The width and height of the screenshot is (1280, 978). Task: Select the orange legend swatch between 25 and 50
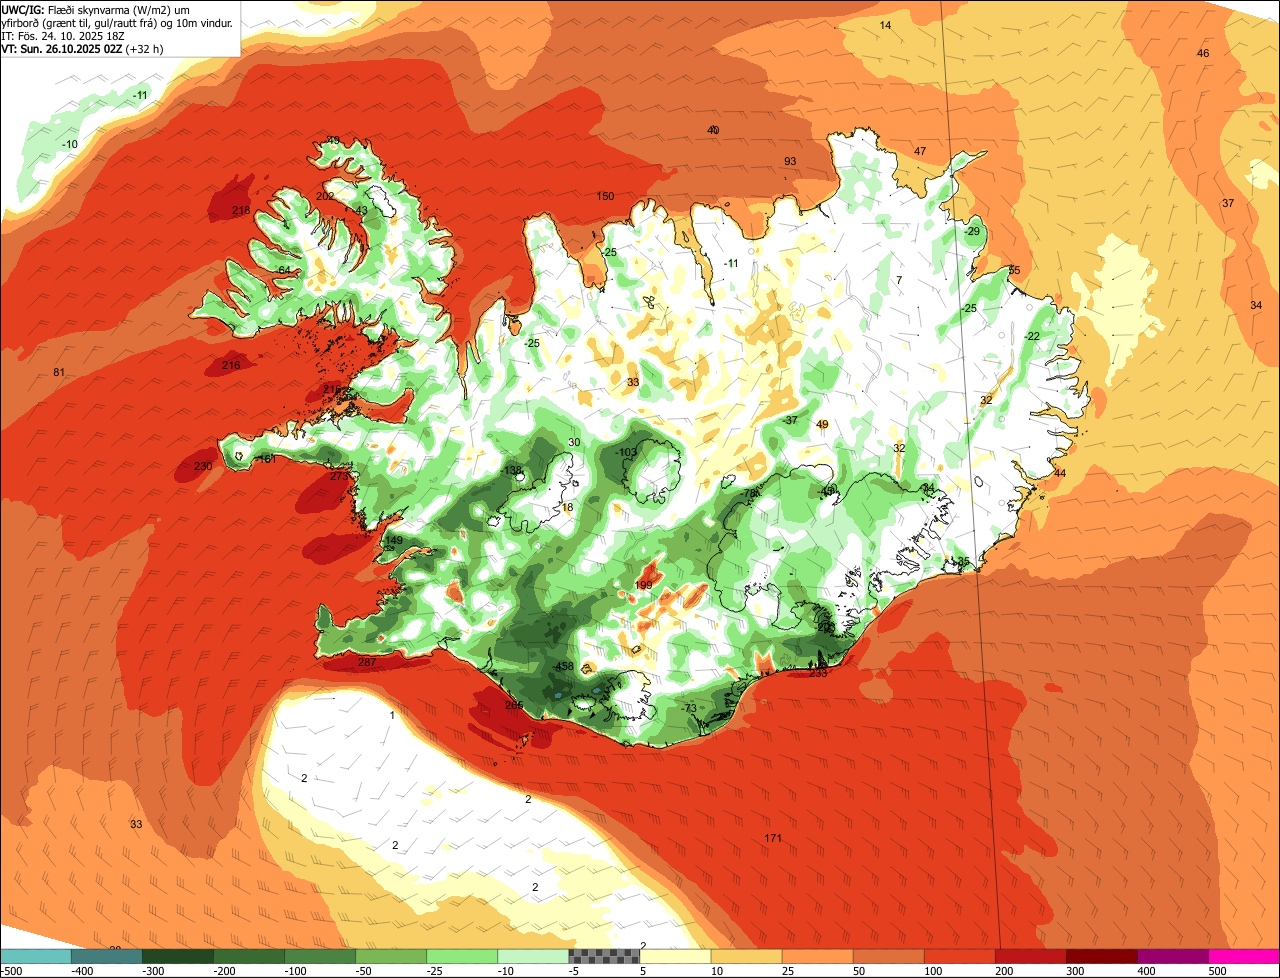(x=817, y=956)
